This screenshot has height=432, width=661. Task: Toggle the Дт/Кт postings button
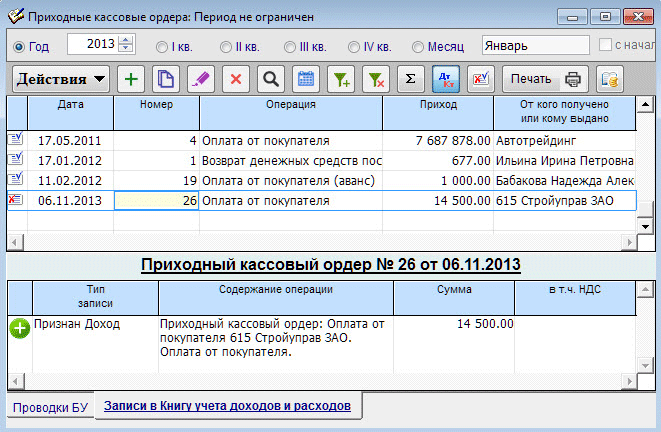pos(446,79)
